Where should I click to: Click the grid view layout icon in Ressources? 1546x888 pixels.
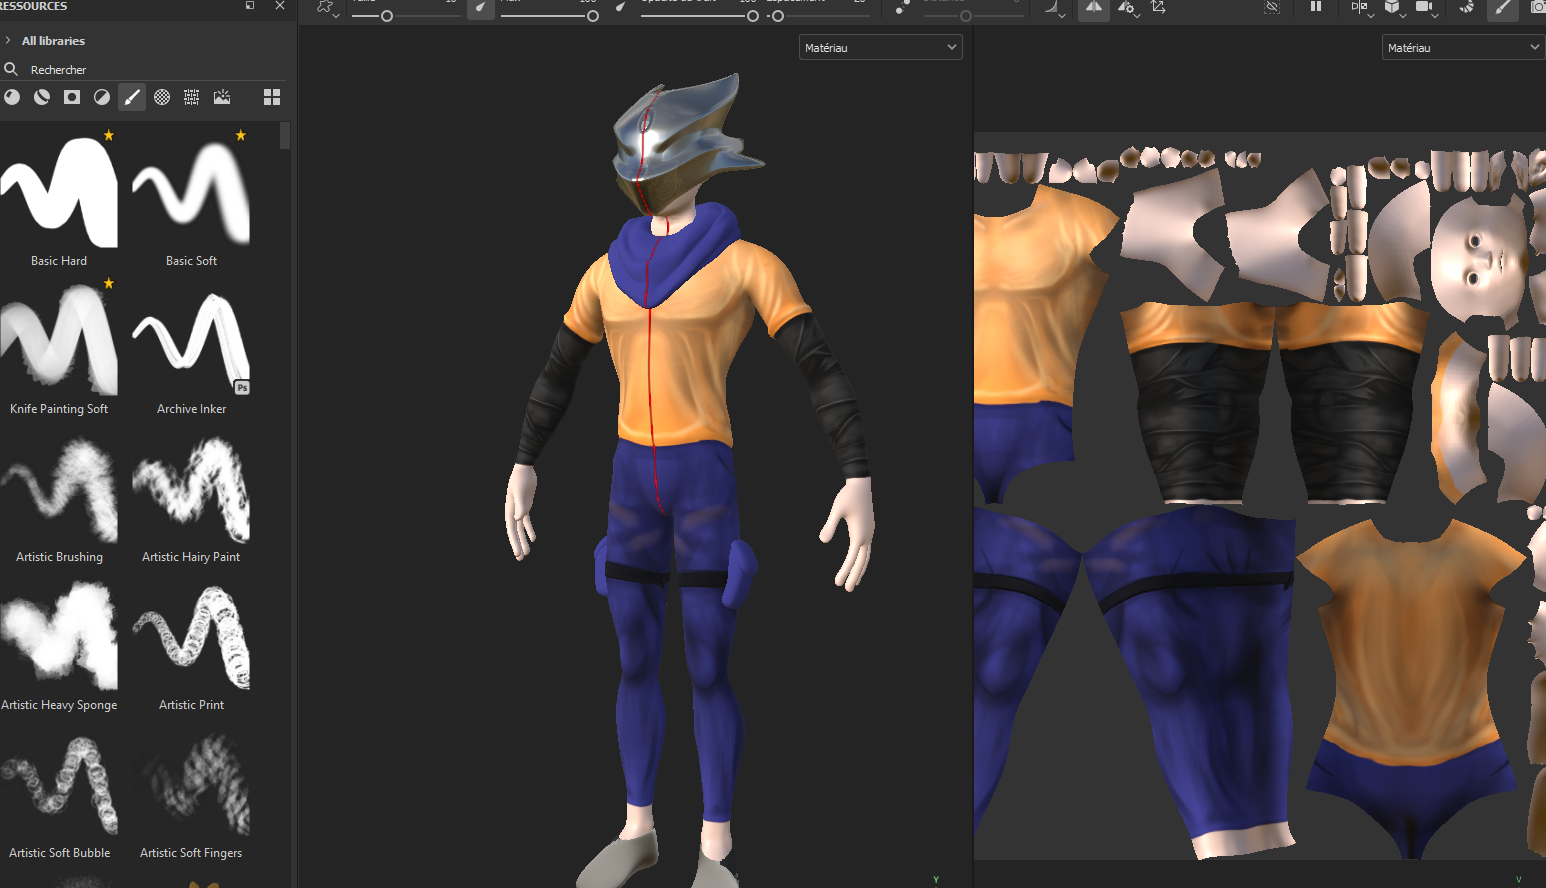(271, 97)
